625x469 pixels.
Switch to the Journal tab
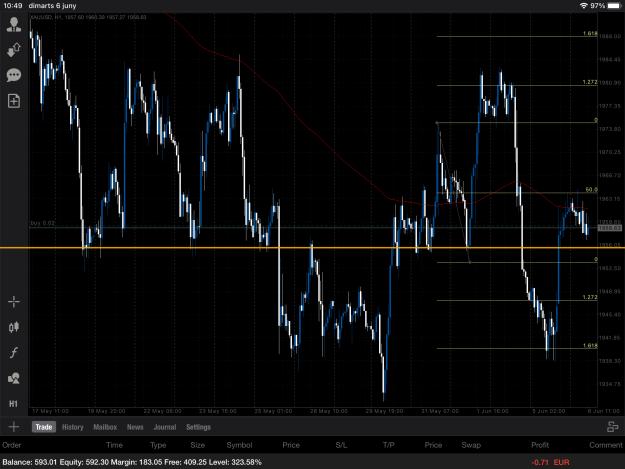(165, 427)
